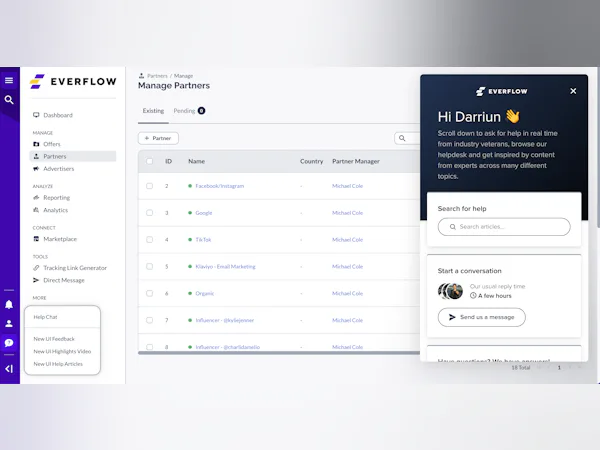Open New UI Highlights Video entry
The height and width of the screenshot is (450, 600).
(x=62, y=351)
